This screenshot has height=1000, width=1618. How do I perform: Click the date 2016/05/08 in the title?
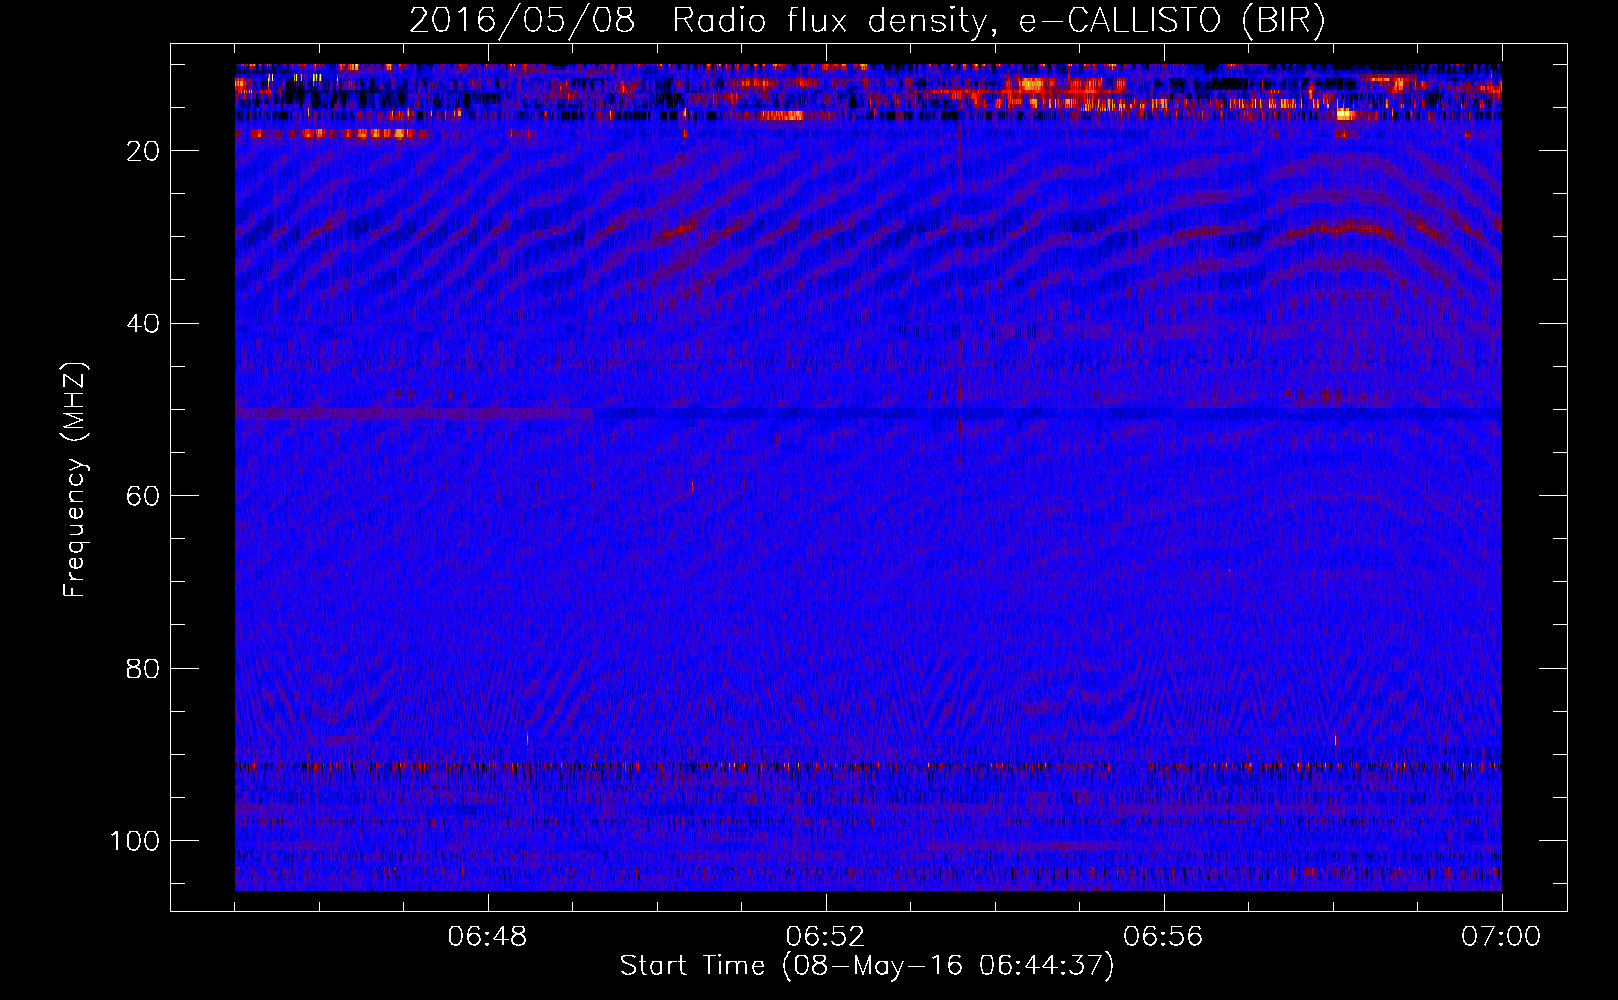[x=521, y=21]
